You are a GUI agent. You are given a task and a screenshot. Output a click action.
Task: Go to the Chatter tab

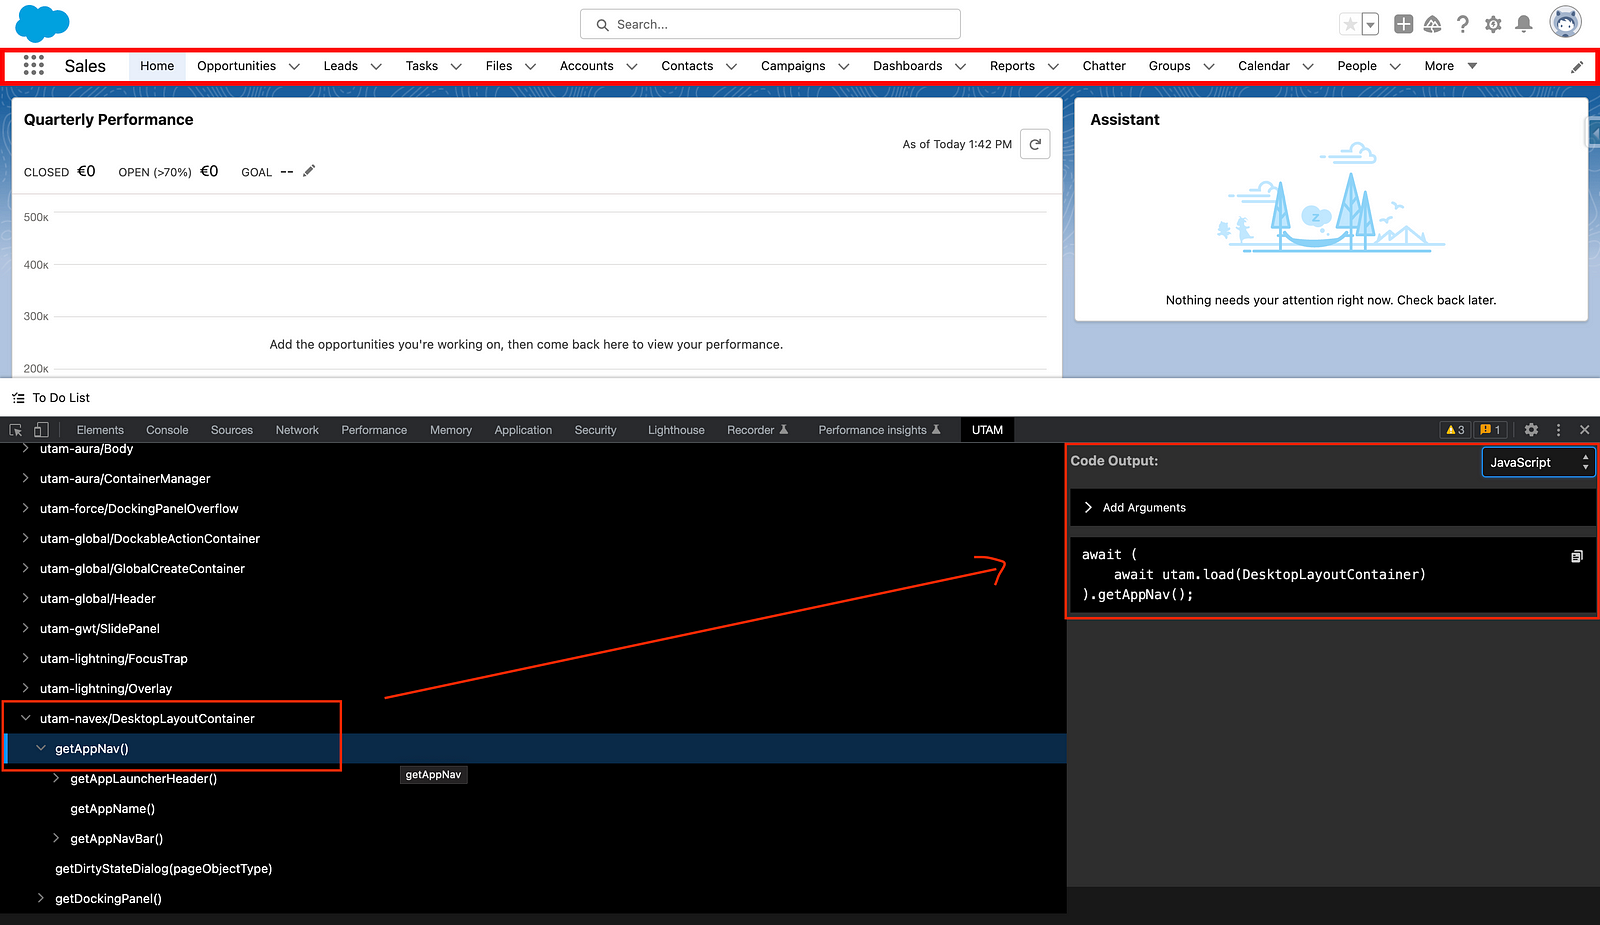[x=1104, y=66]
